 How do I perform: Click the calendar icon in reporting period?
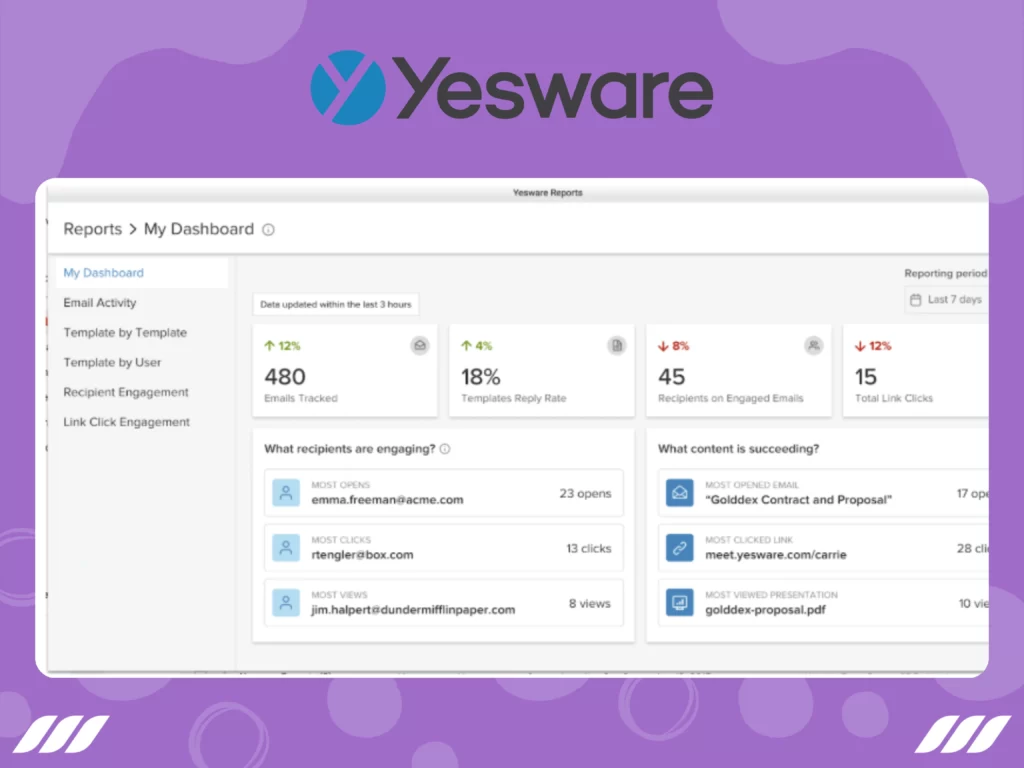[x=916, y=300]
